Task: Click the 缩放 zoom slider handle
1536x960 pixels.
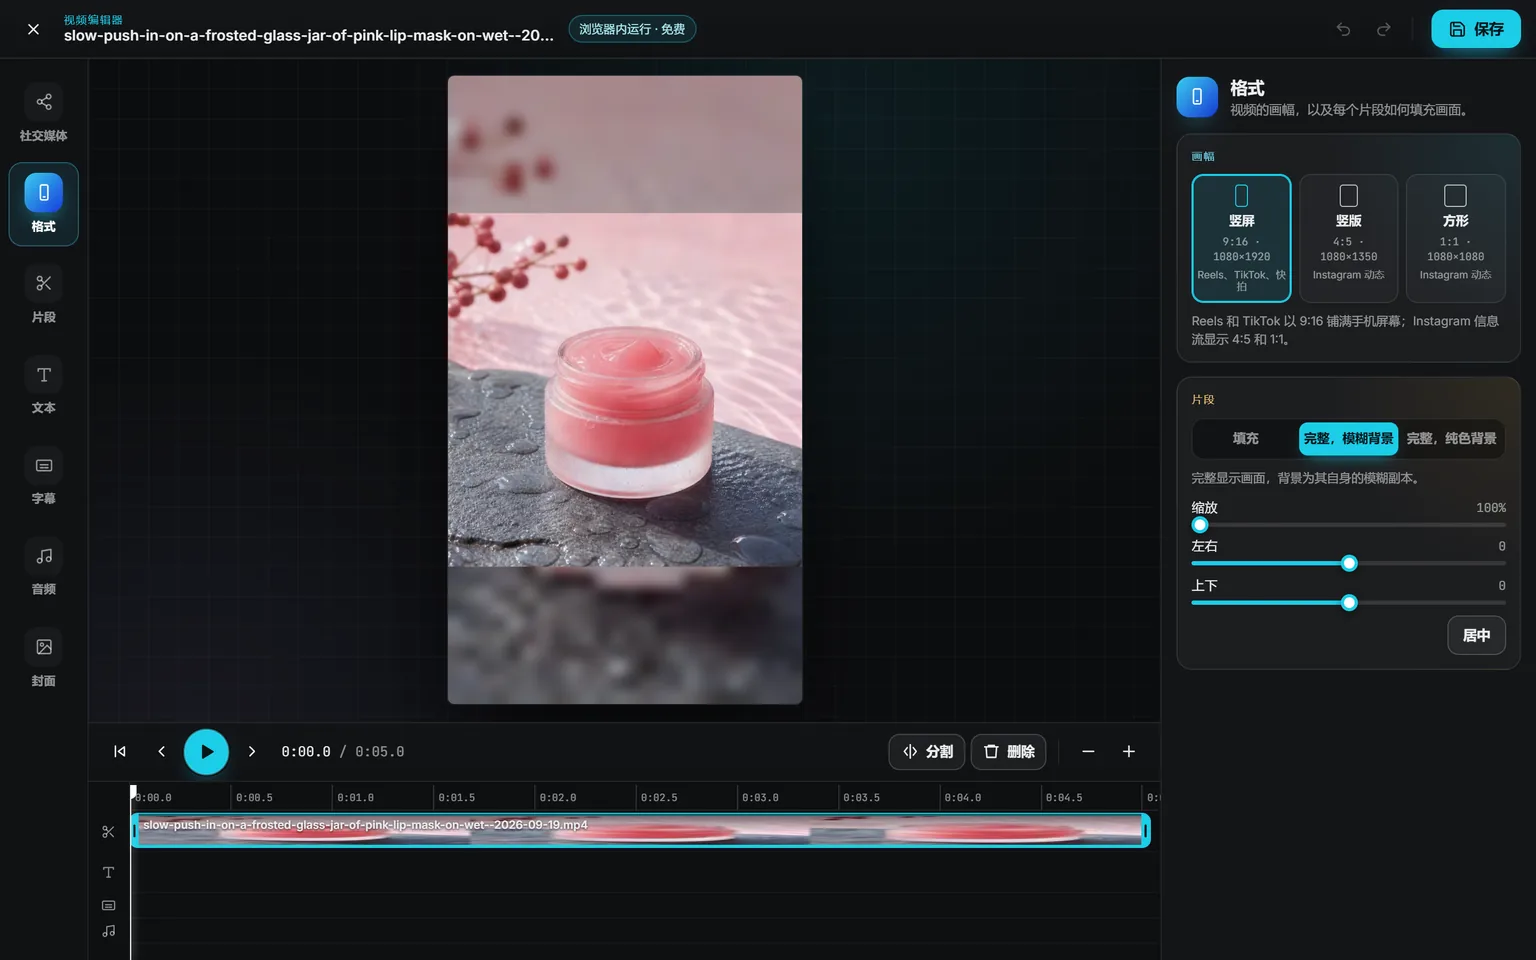Action: coord(1200,525)
